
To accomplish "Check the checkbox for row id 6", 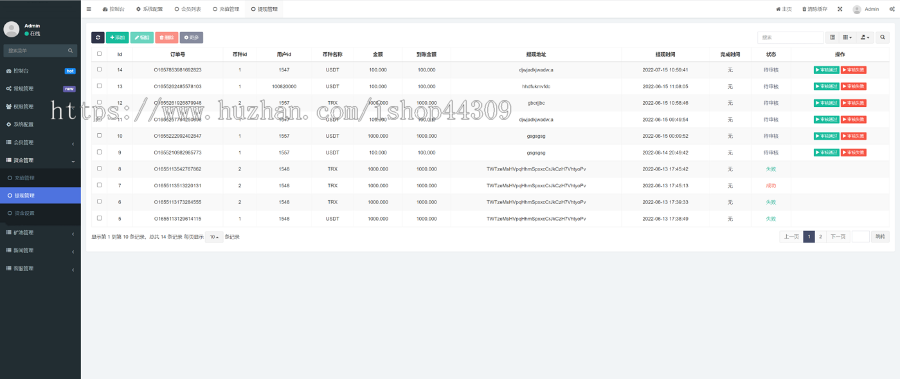I will pos(99,202).
